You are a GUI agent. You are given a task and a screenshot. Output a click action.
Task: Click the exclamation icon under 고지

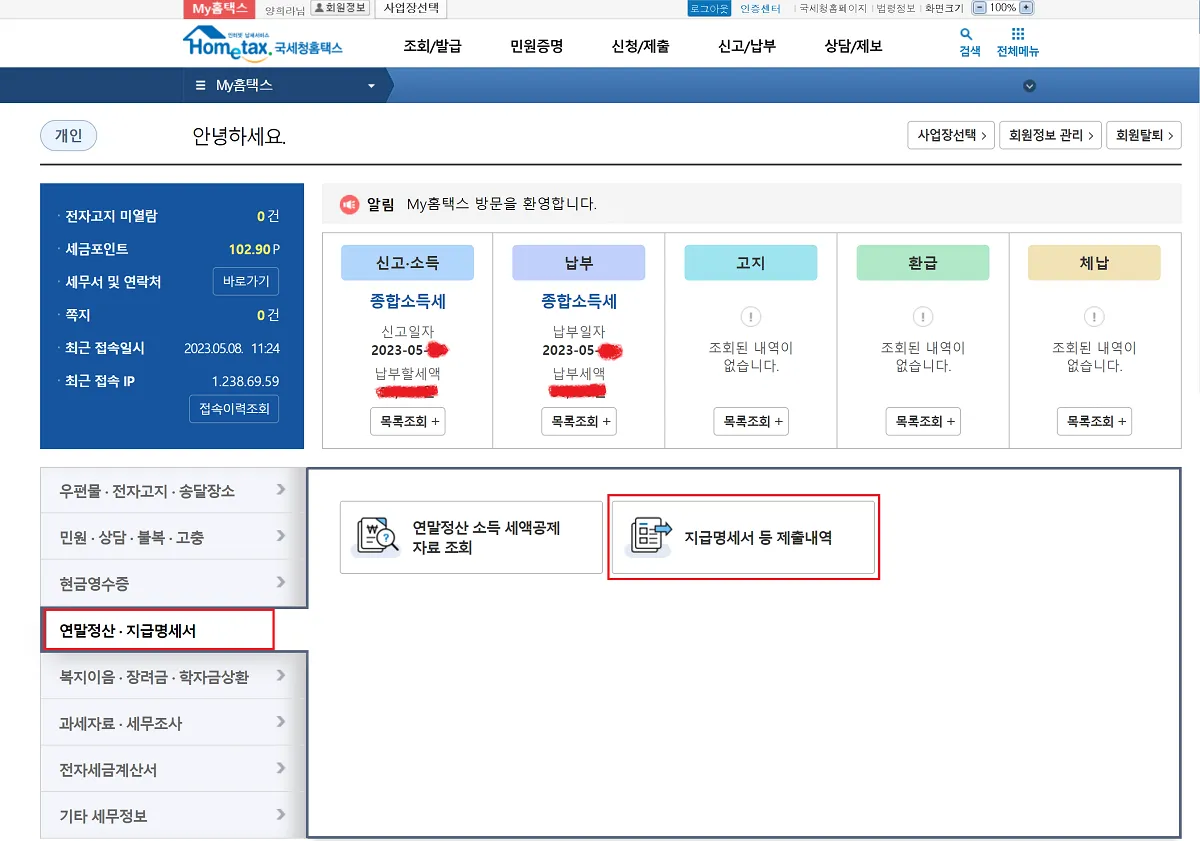(x=750, y=318)
